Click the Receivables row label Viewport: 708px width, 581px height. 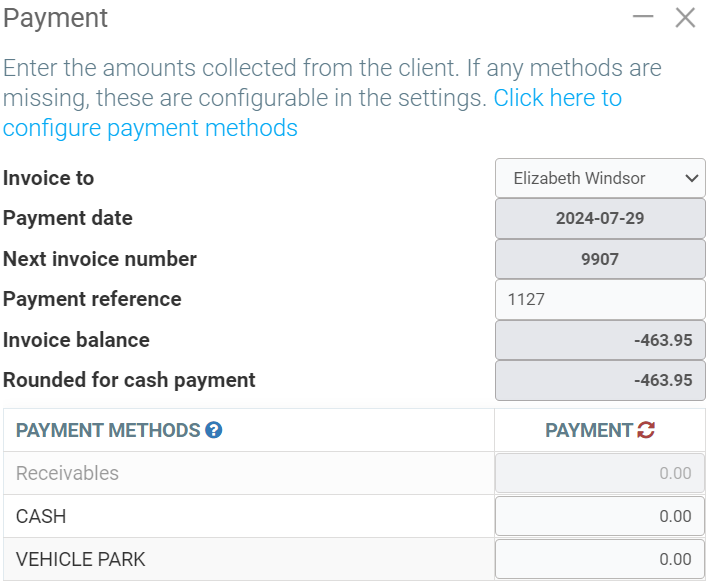point(67,473)
